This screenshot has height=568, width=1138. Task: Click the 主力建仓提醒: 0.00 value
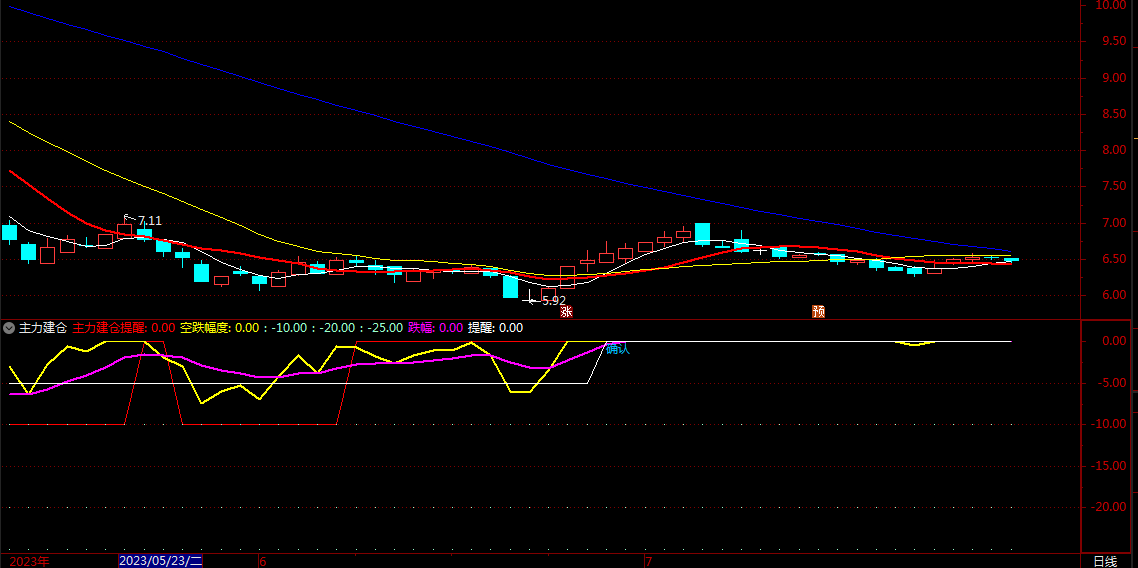click(124, 328)
